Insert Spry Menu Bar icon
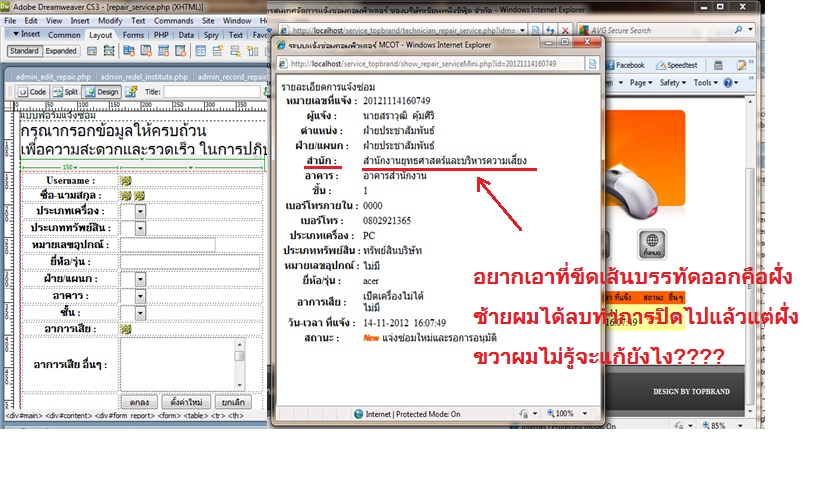 point(129,51)
